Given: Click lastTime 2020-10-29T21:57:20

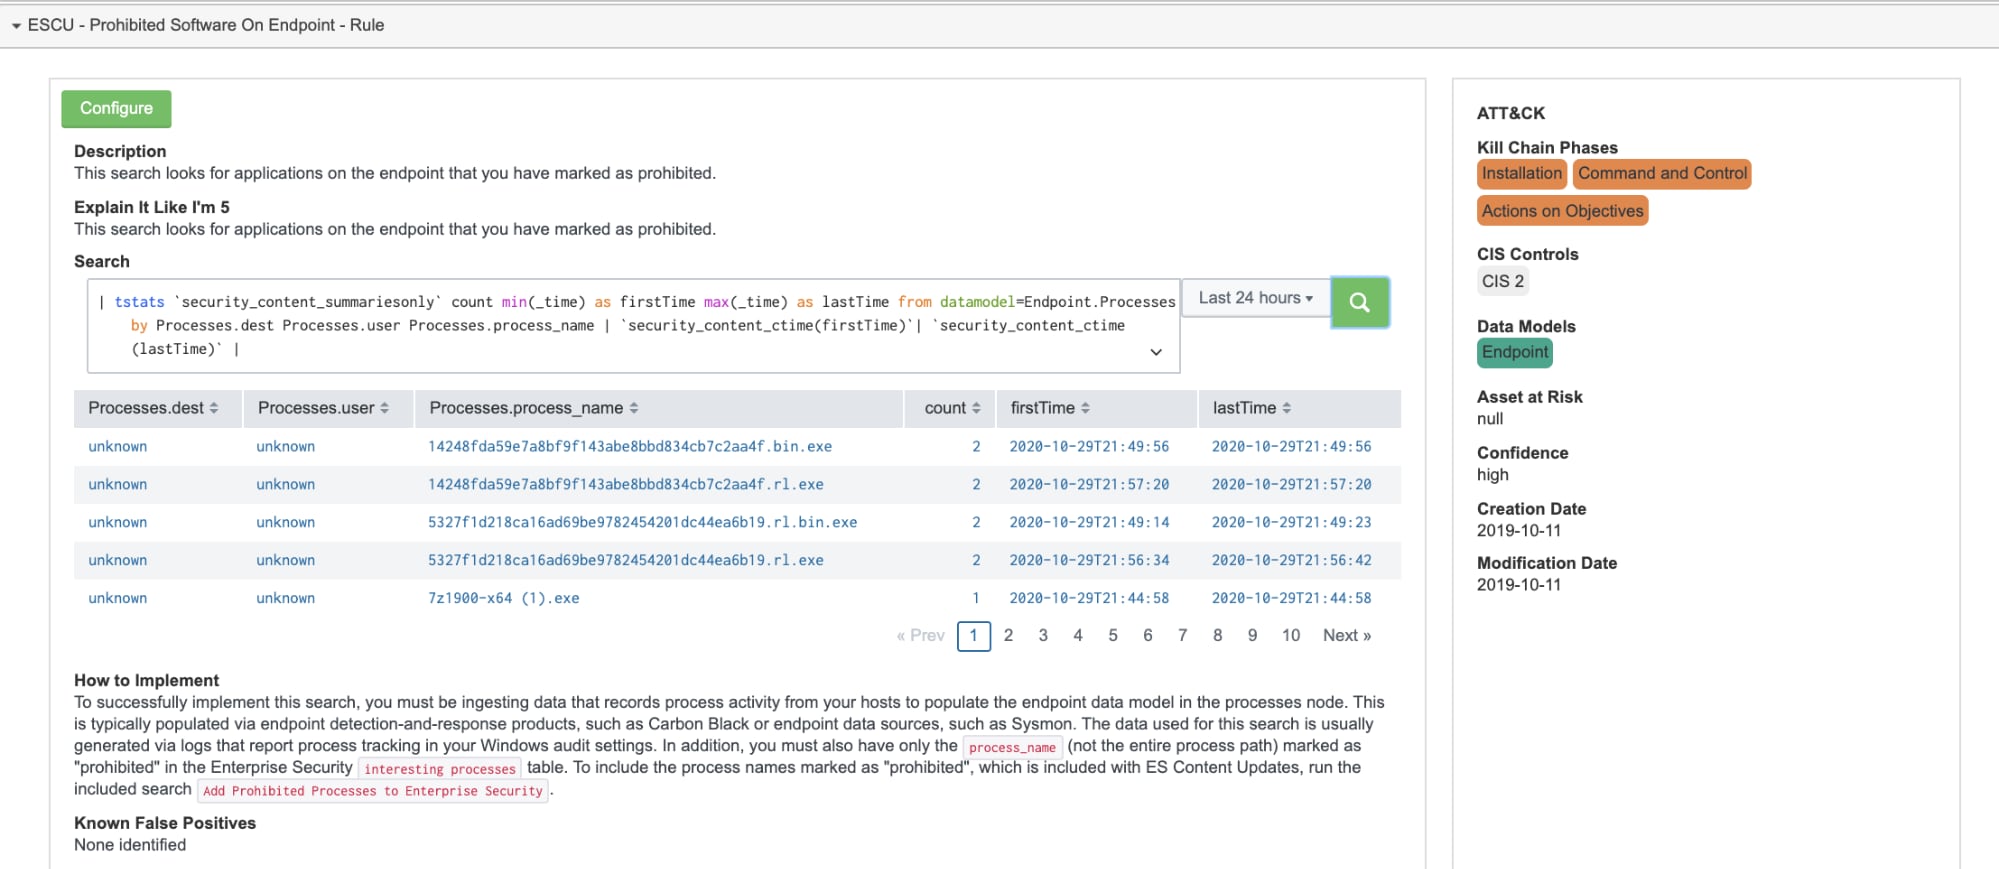Looking at the screenshot, I should tap(1291, 485).
